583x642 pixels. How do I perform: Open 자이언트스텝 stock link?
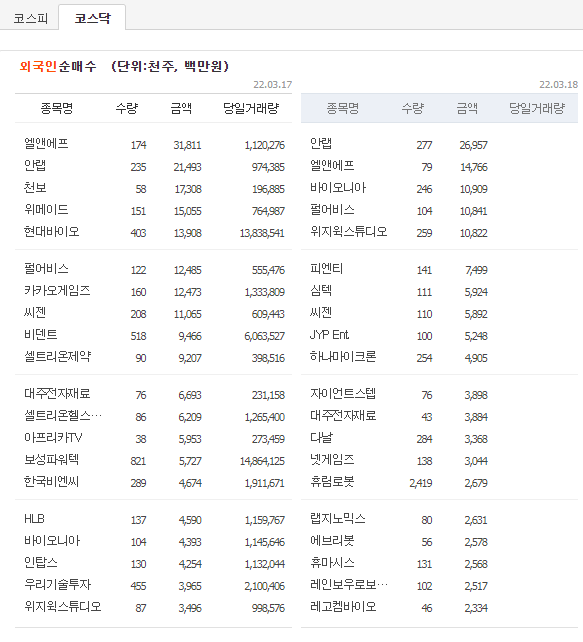pyautogui.click(x=343, y=394)
